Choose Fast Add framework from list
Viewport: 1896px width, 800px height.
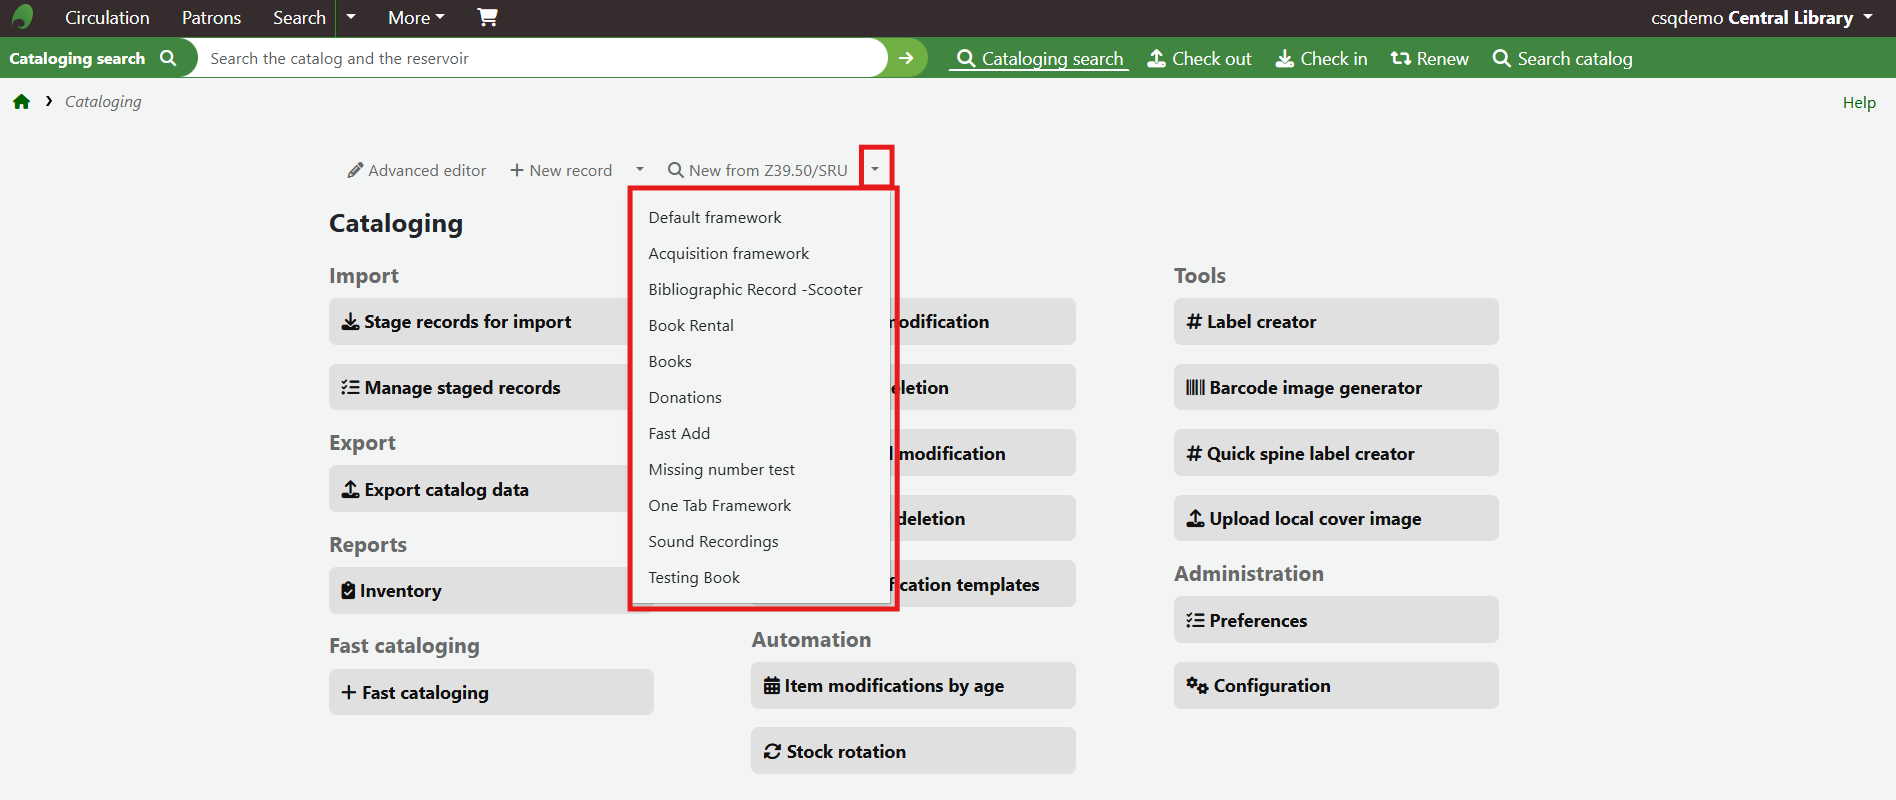tap(679, 433)
